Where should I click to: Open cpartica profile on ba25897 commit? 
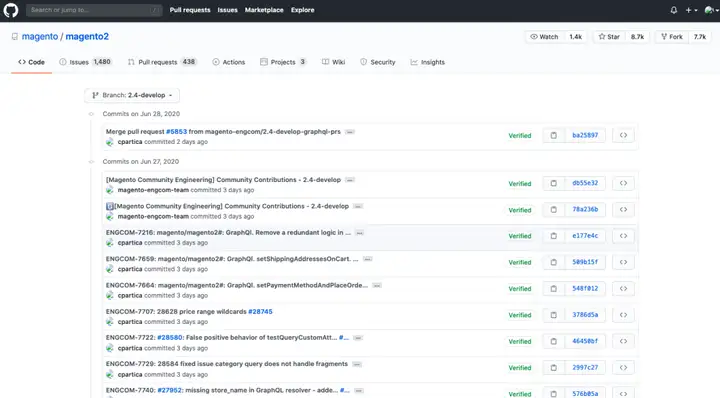click(x=130, y=142)
